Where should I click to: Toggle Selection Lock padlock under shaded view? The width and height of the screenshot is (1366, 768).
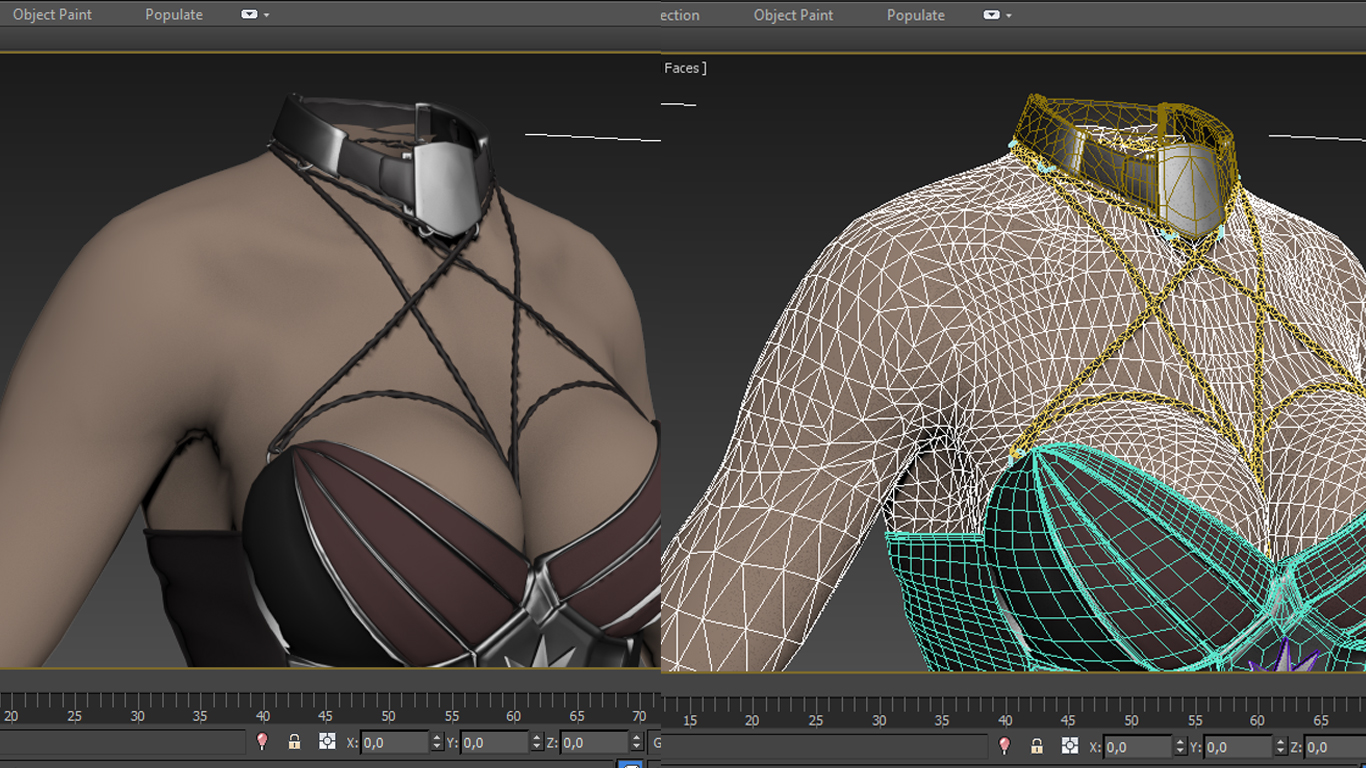(x=294, y=742)
